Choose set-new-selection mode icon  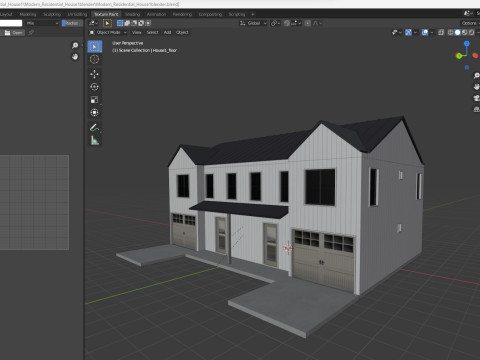(120, 23)
